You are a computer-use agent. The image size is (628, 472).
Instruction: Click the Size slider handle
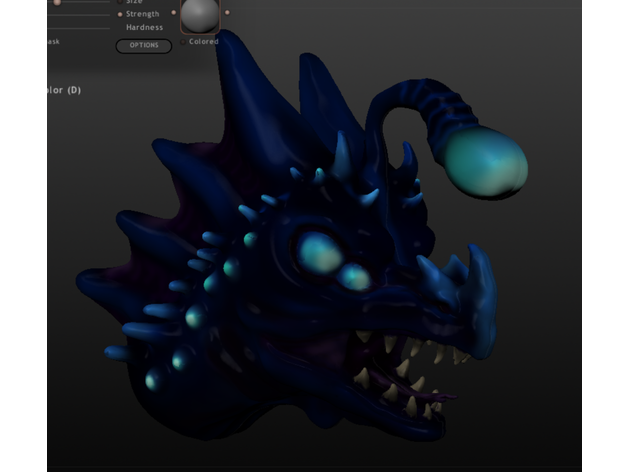click(57, 2)
